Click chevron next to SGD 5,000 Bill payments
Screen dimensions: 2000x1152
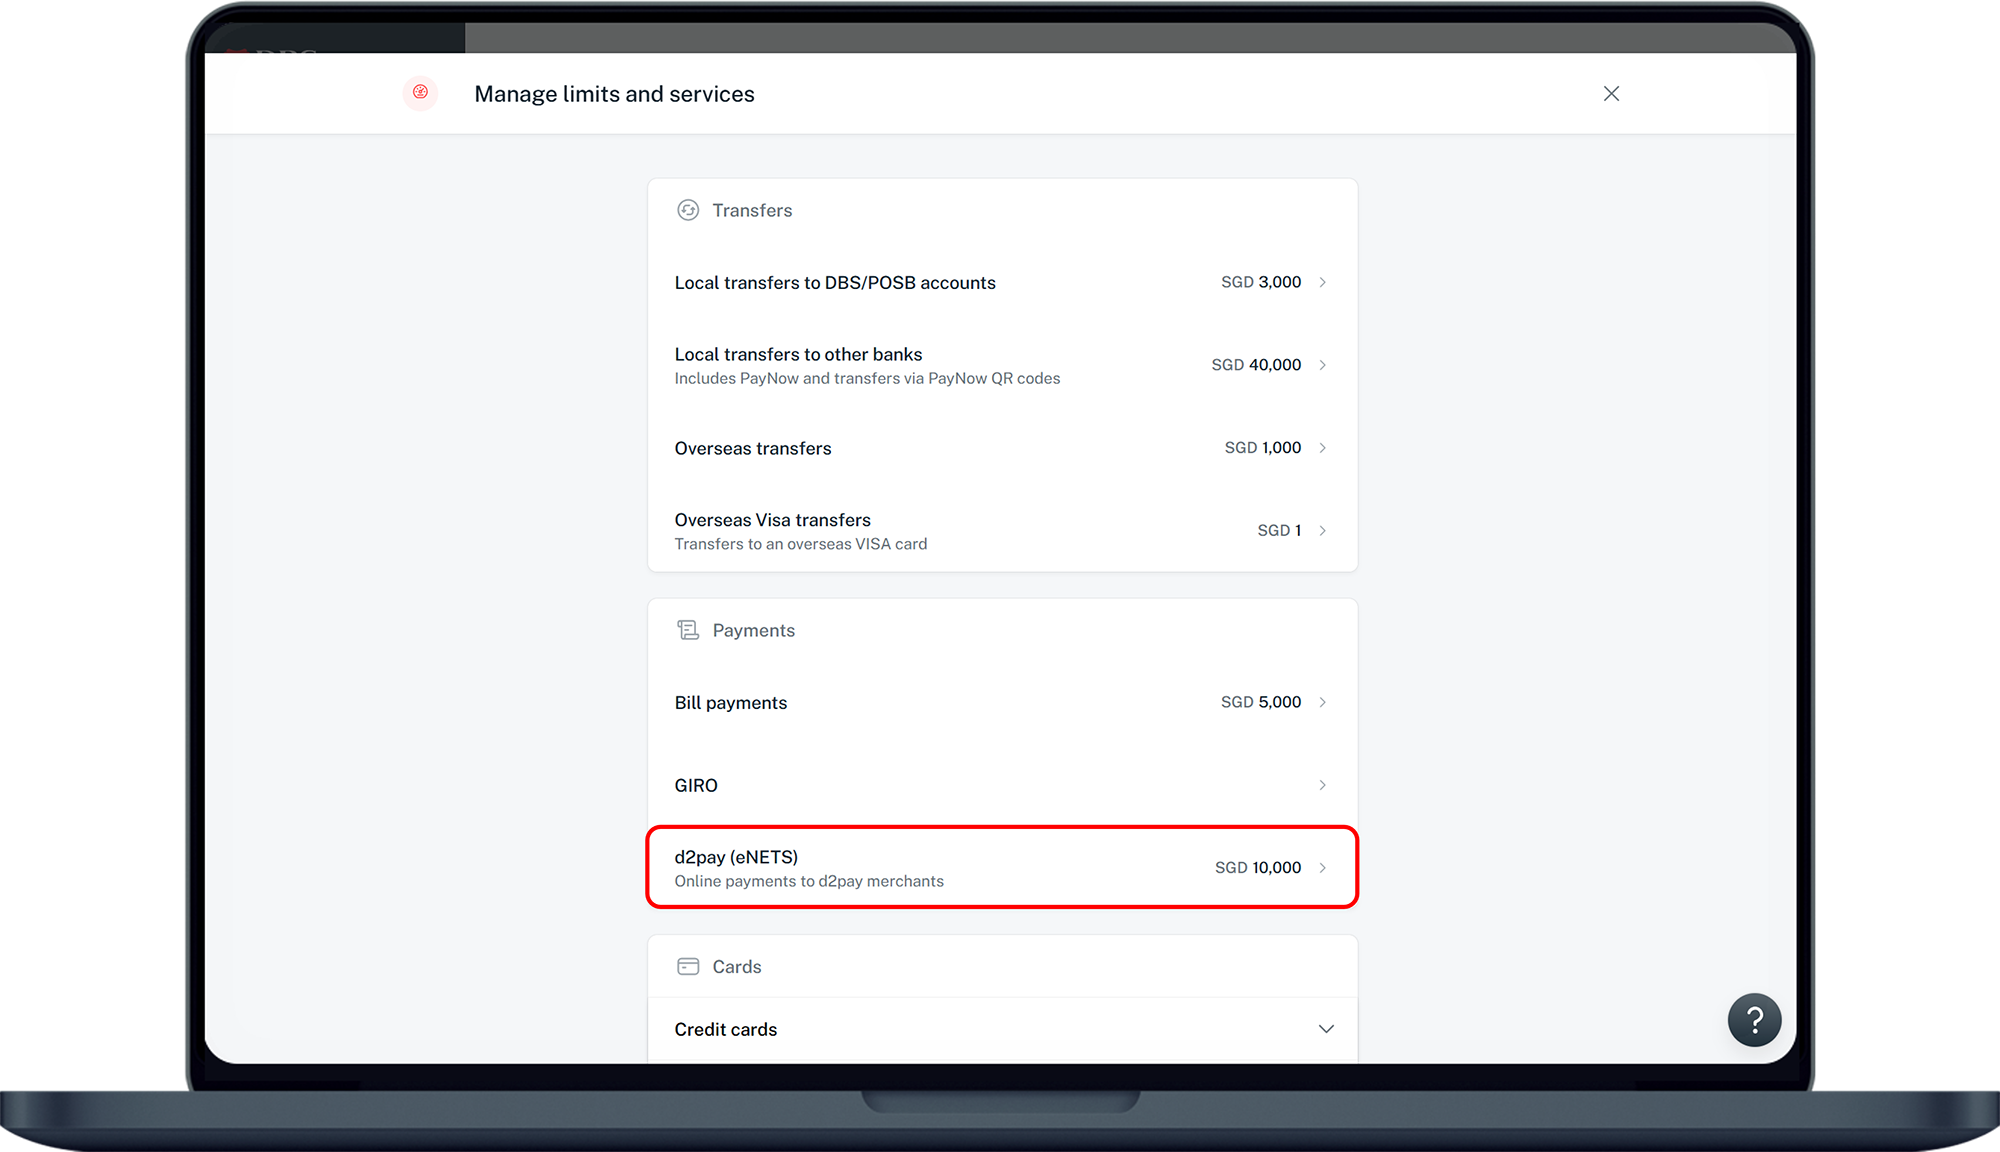[1322, 702]
